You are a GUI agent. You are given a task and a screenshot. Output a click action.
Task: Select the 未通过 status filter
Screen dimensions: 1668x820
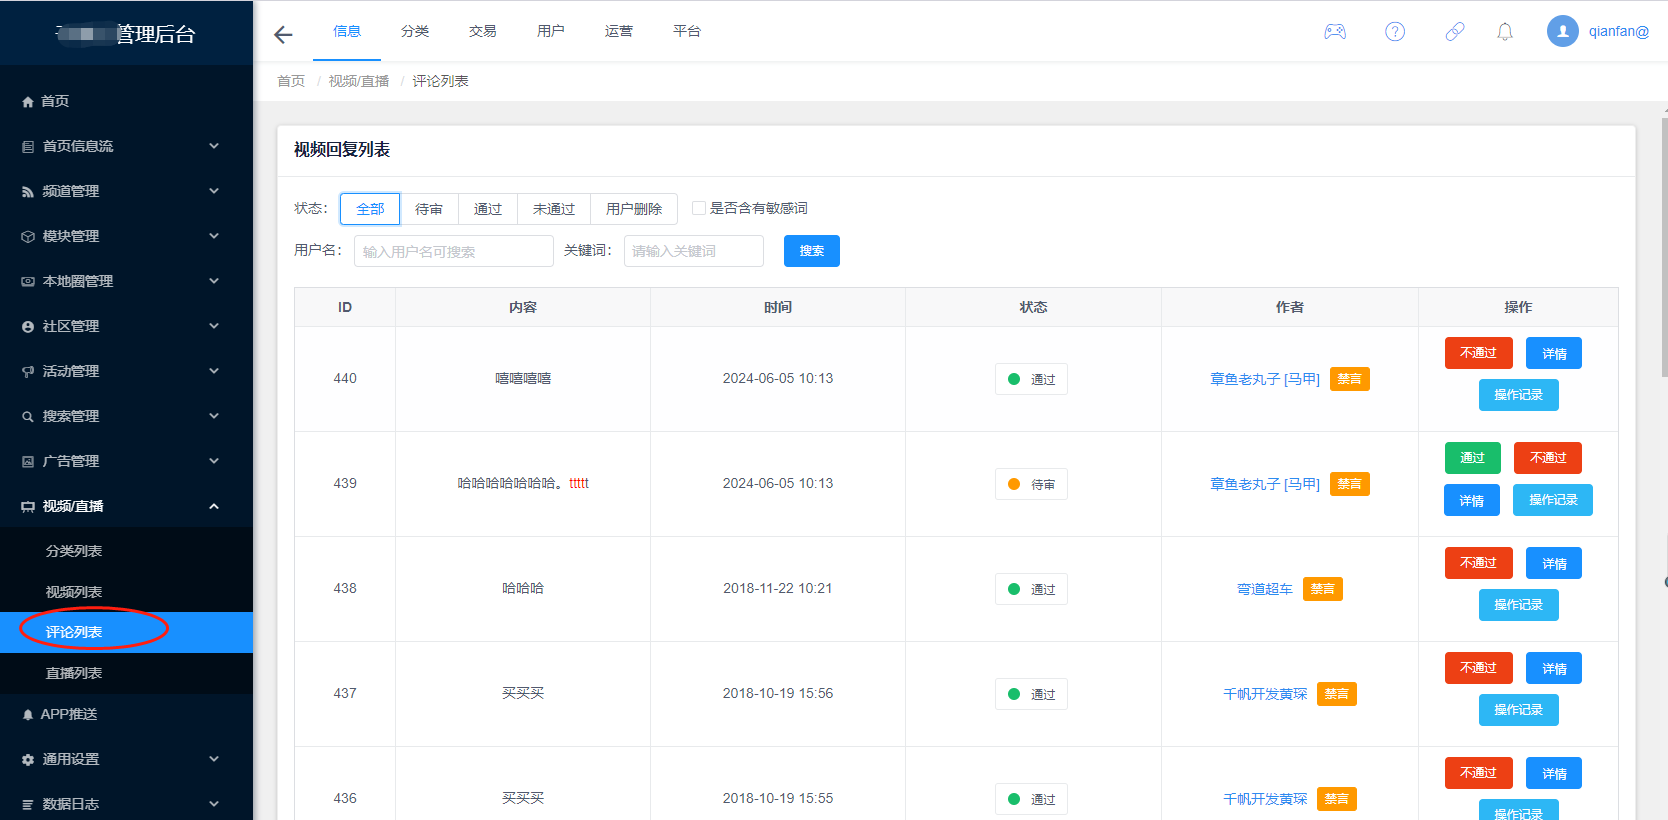(554, 209)
